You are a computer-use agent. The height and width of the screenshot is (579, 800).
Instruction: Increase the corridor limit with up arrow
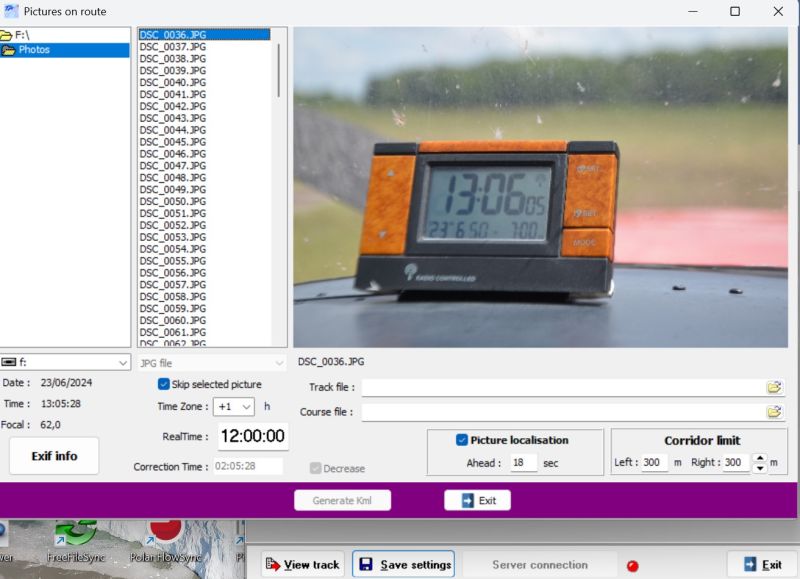pos(760,459)
